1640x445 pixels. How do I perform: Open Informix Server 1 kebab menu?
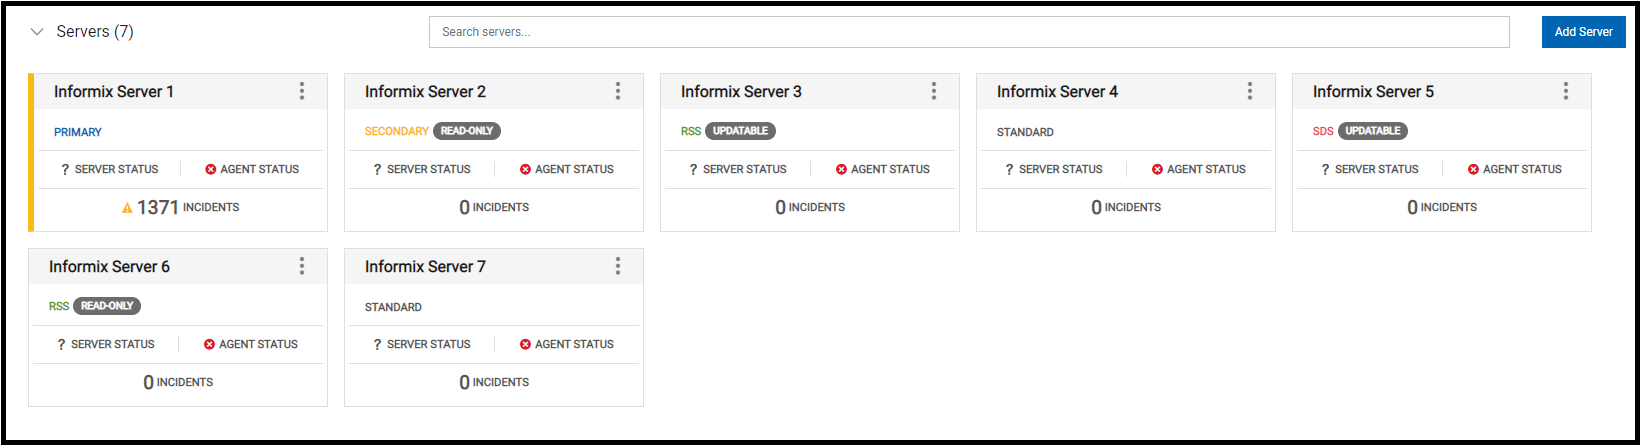tap(302, 91)
